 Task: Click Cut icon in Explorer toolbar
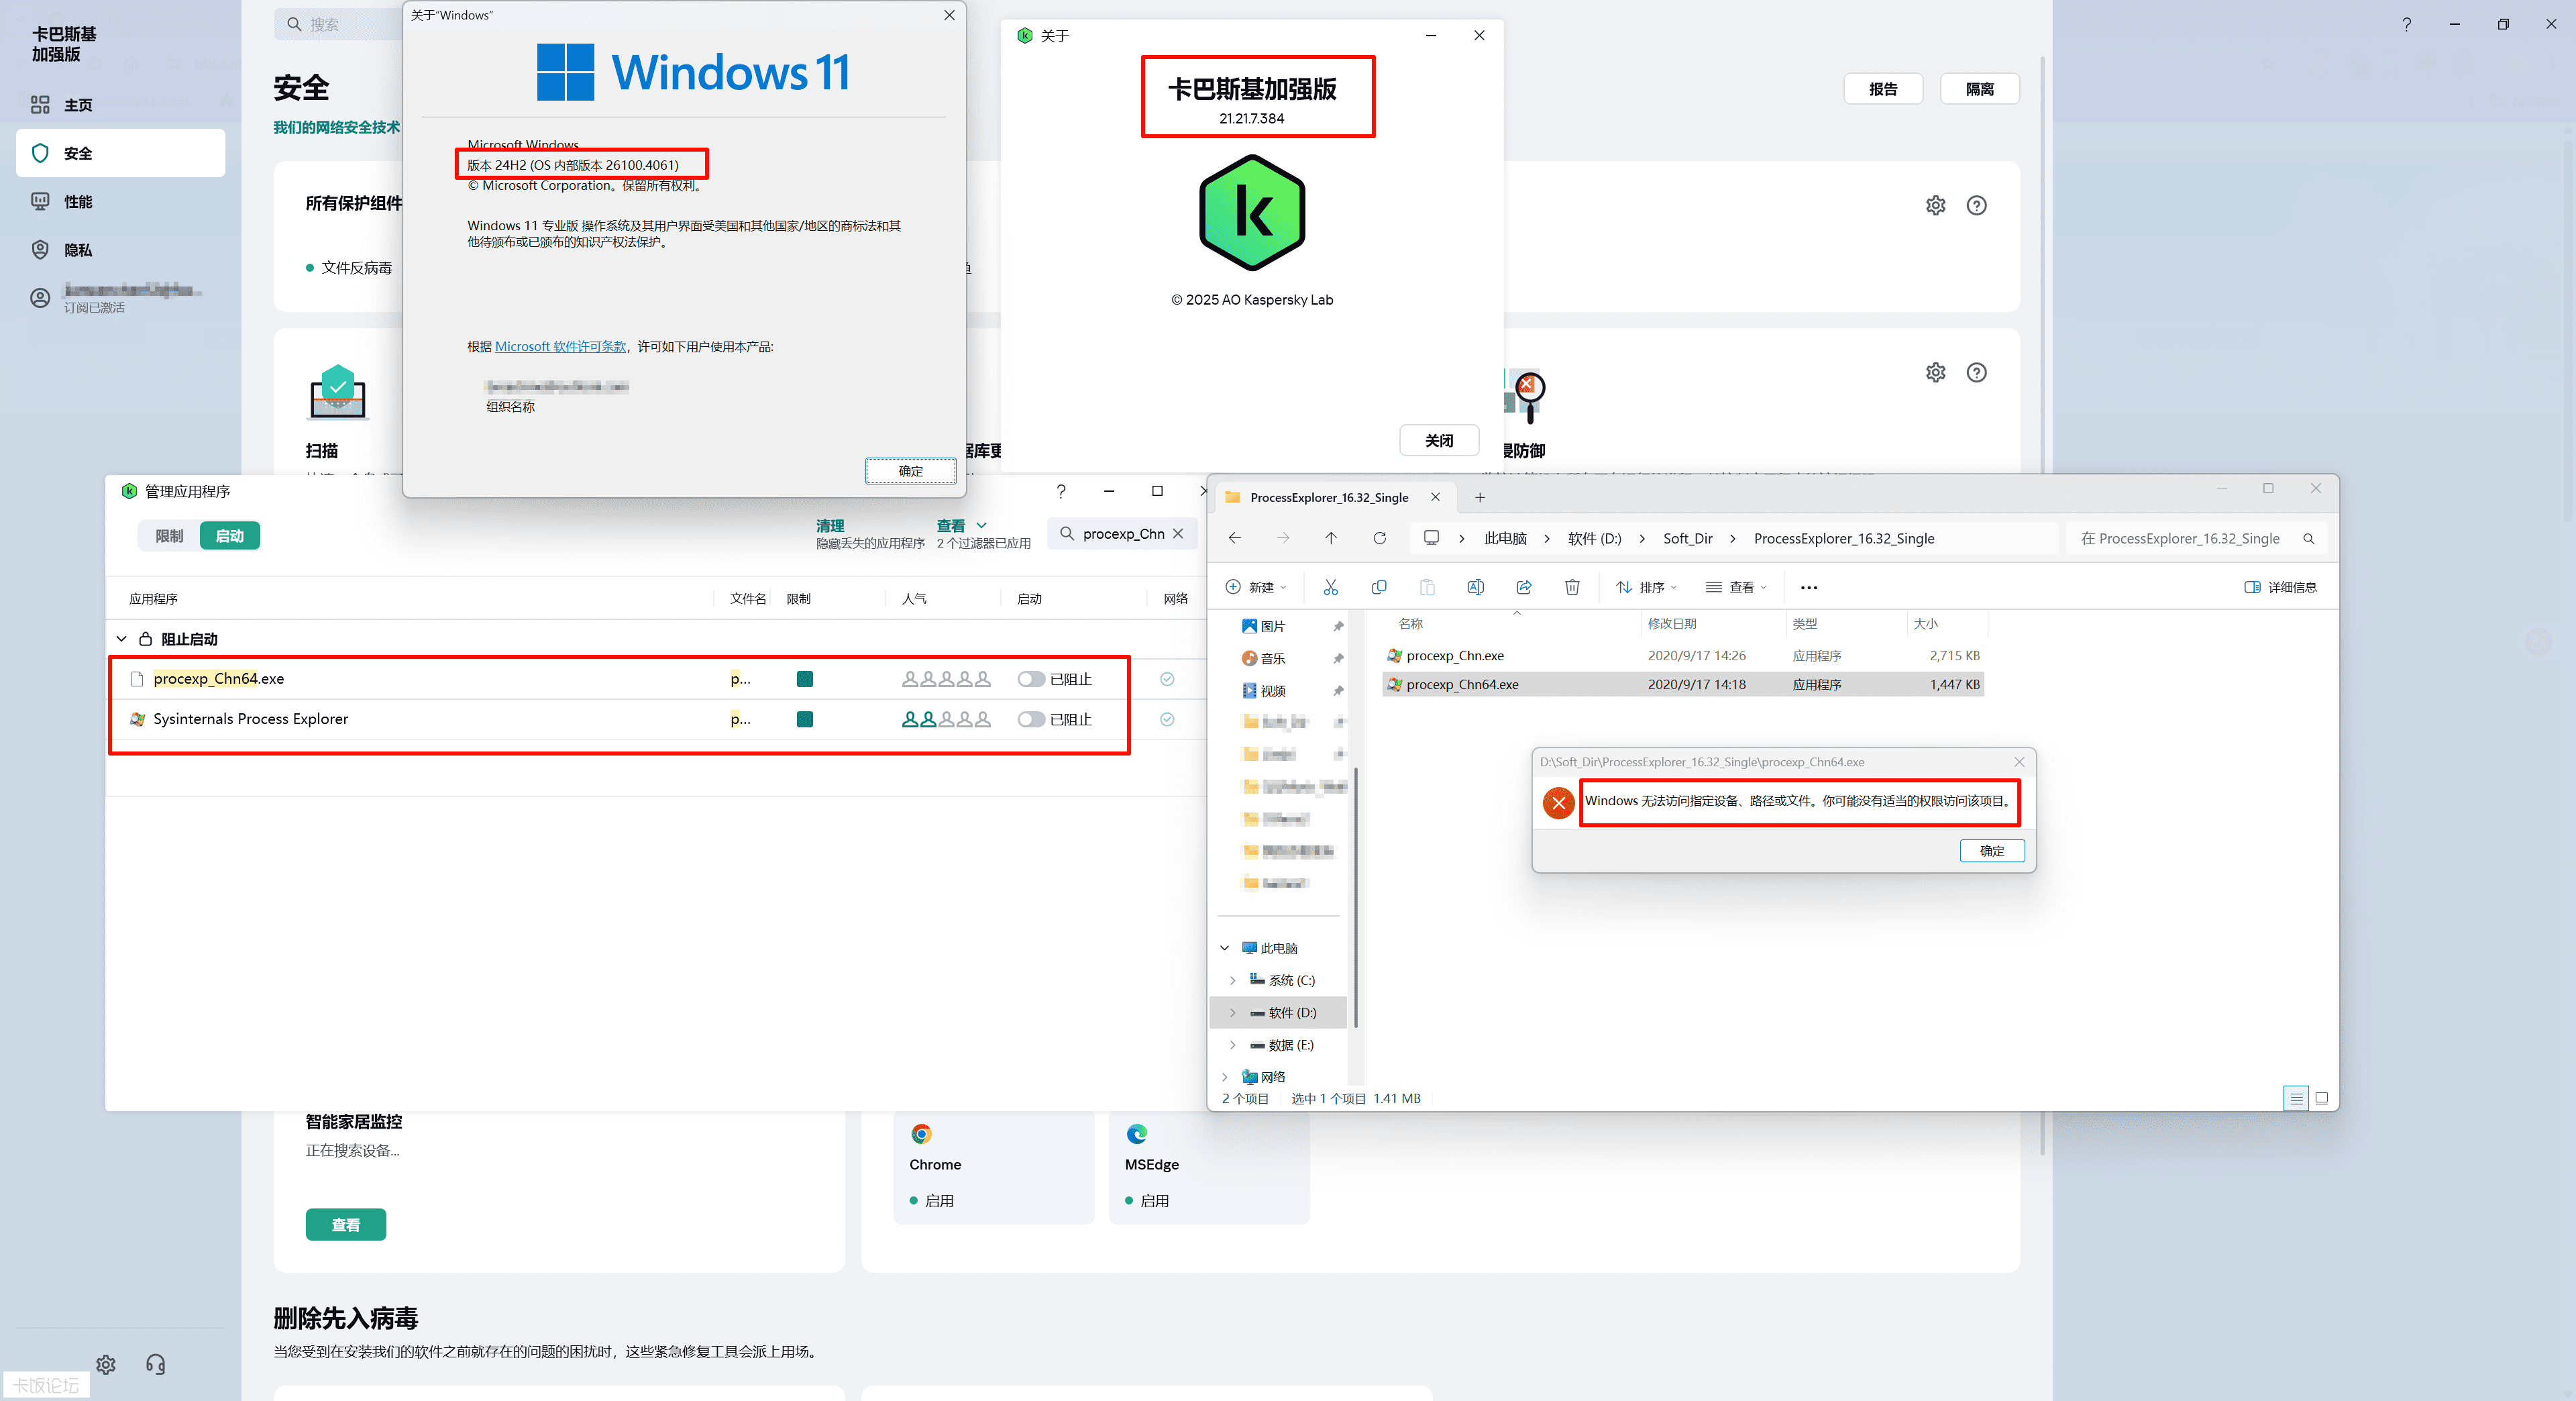(1330, 587)
